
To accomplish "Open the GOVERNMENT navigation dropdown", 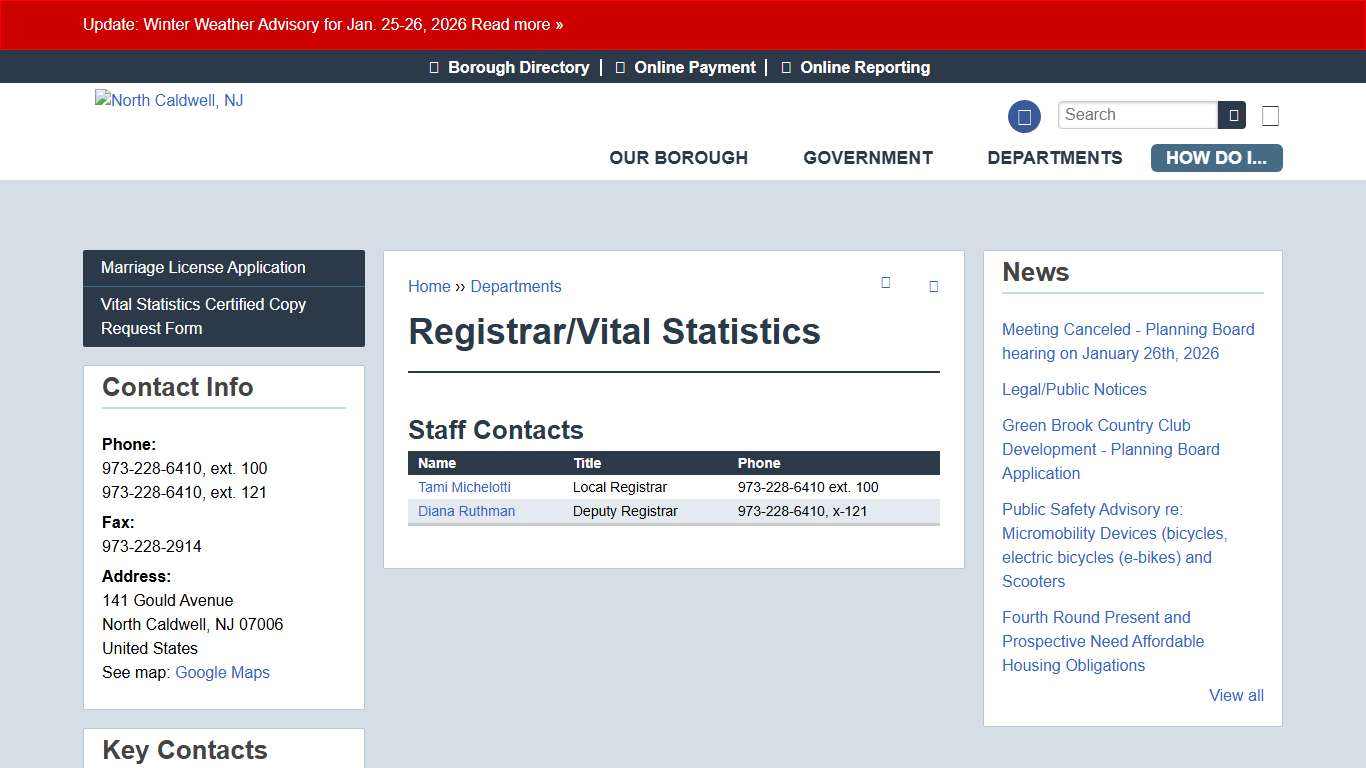I will tap(867, 158).
